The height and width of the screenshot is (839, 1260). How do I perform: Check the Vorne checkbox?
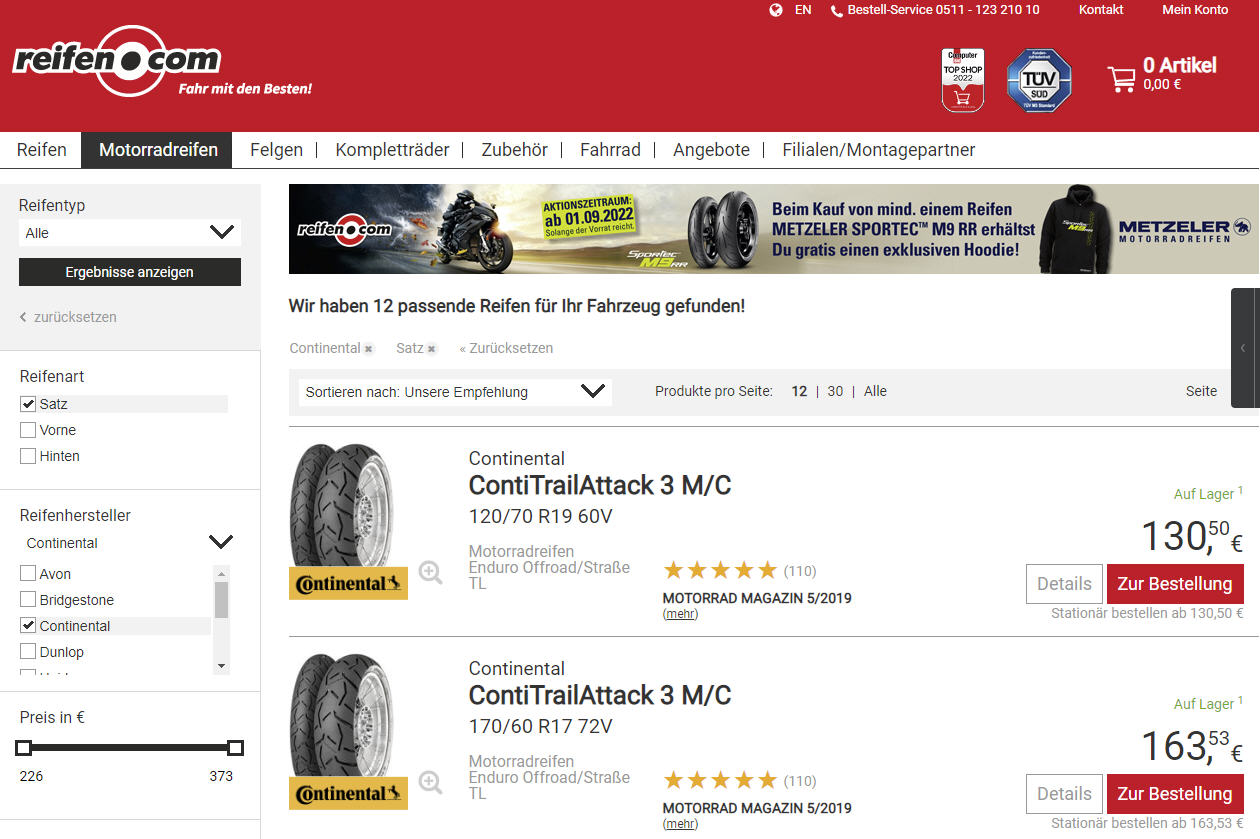28,430
